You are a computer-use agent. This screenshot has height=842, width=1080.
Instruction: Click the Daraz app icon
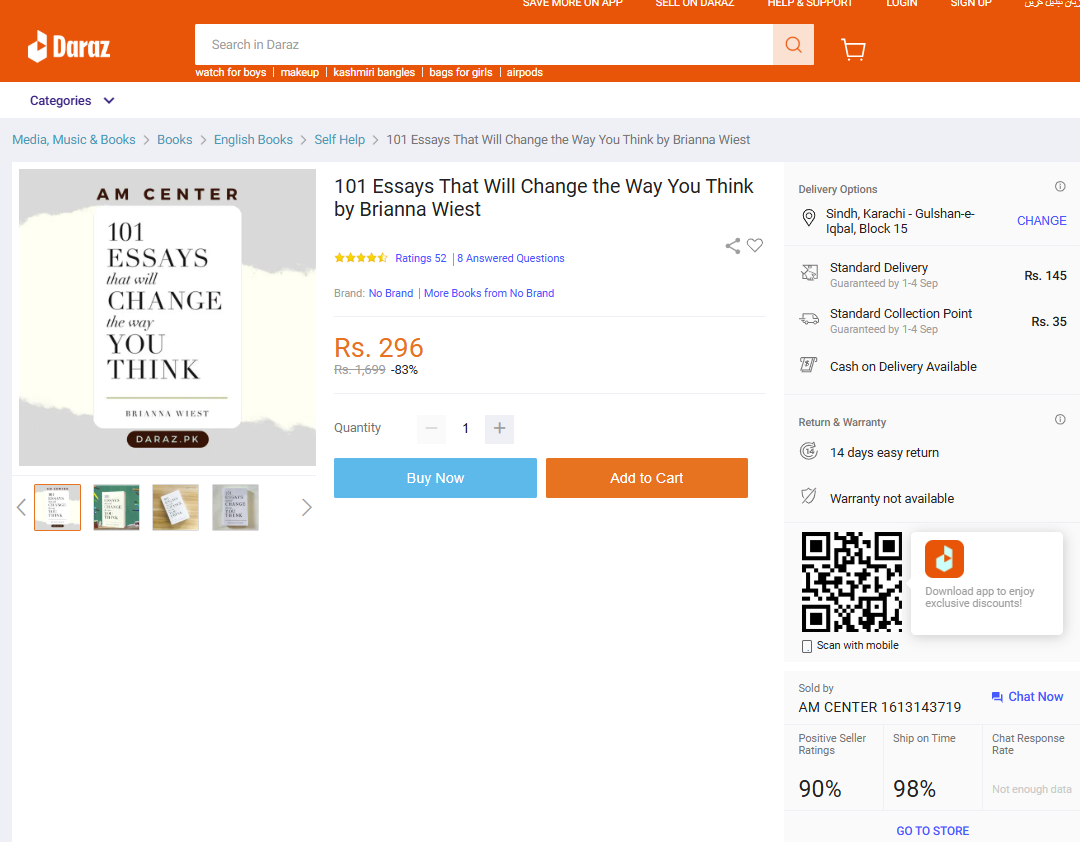pos(944,559)
